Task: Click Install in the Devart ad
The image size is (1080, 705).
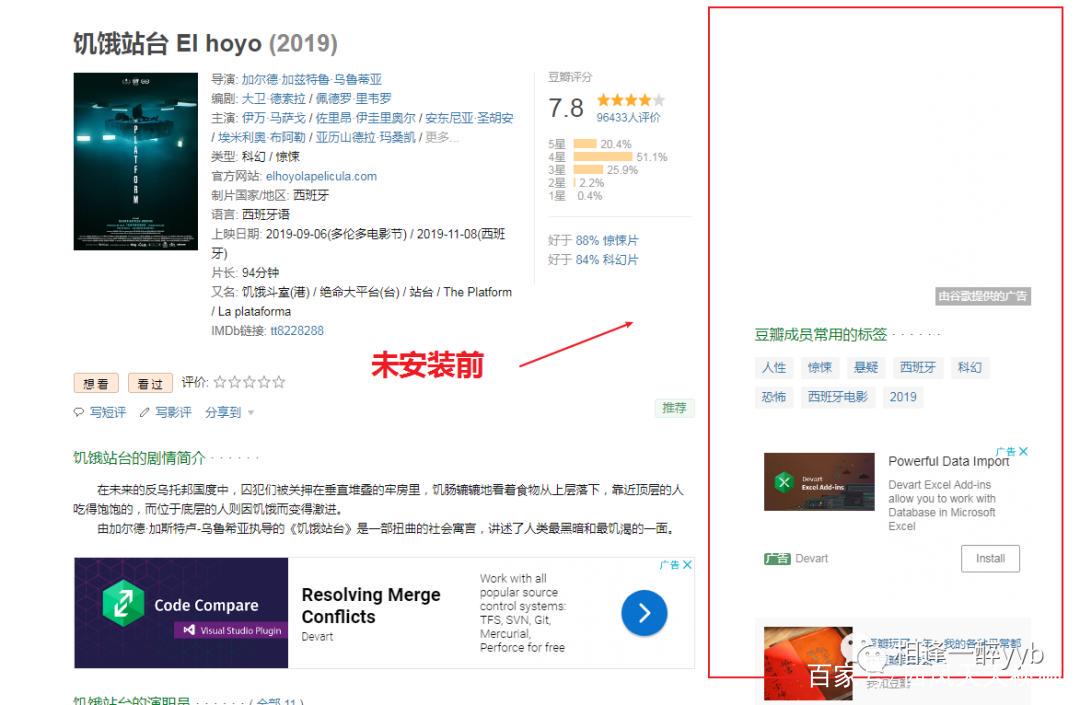Action: pyautogui.click(x=990, y=558)
